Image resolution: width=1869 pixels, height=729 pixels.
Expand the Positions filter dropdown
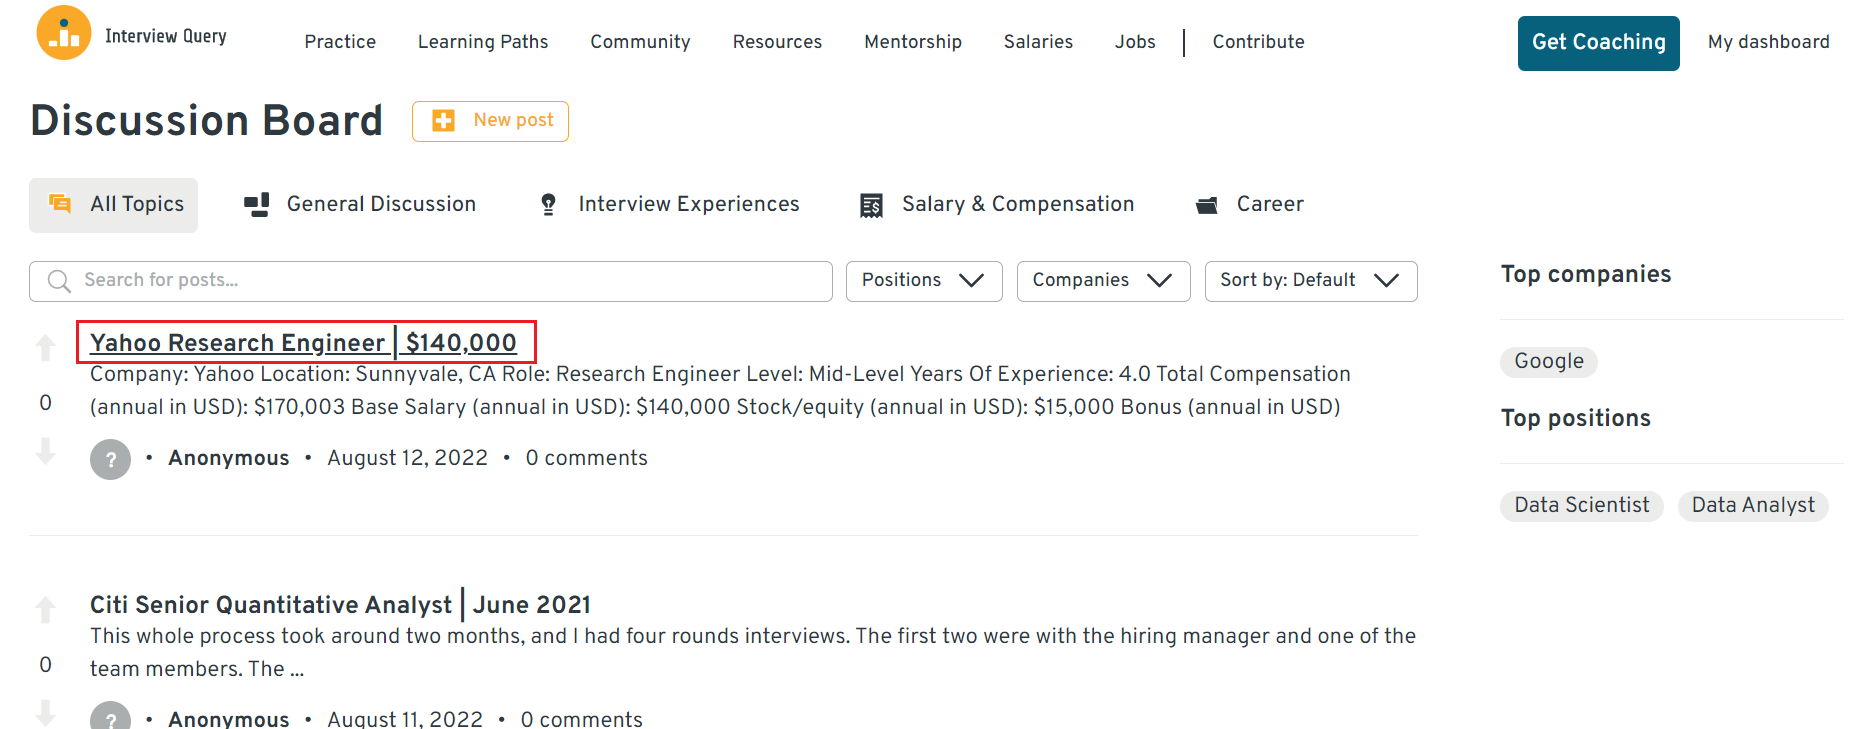click(x=923, y=281)
